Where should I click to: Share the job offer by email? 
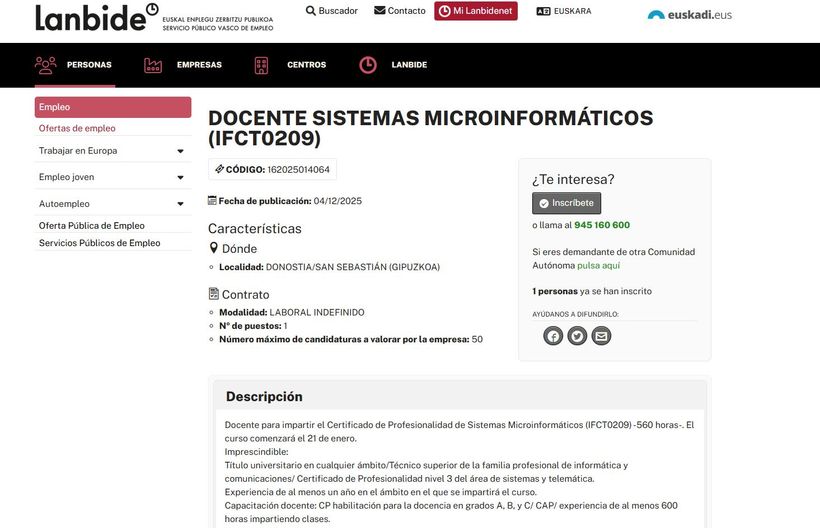601,336
